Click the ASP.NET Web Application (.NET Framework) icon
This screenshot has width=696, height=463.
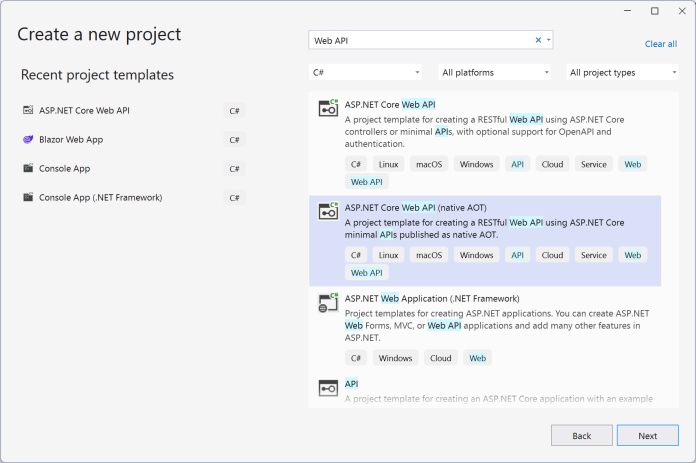click(328, 303)
